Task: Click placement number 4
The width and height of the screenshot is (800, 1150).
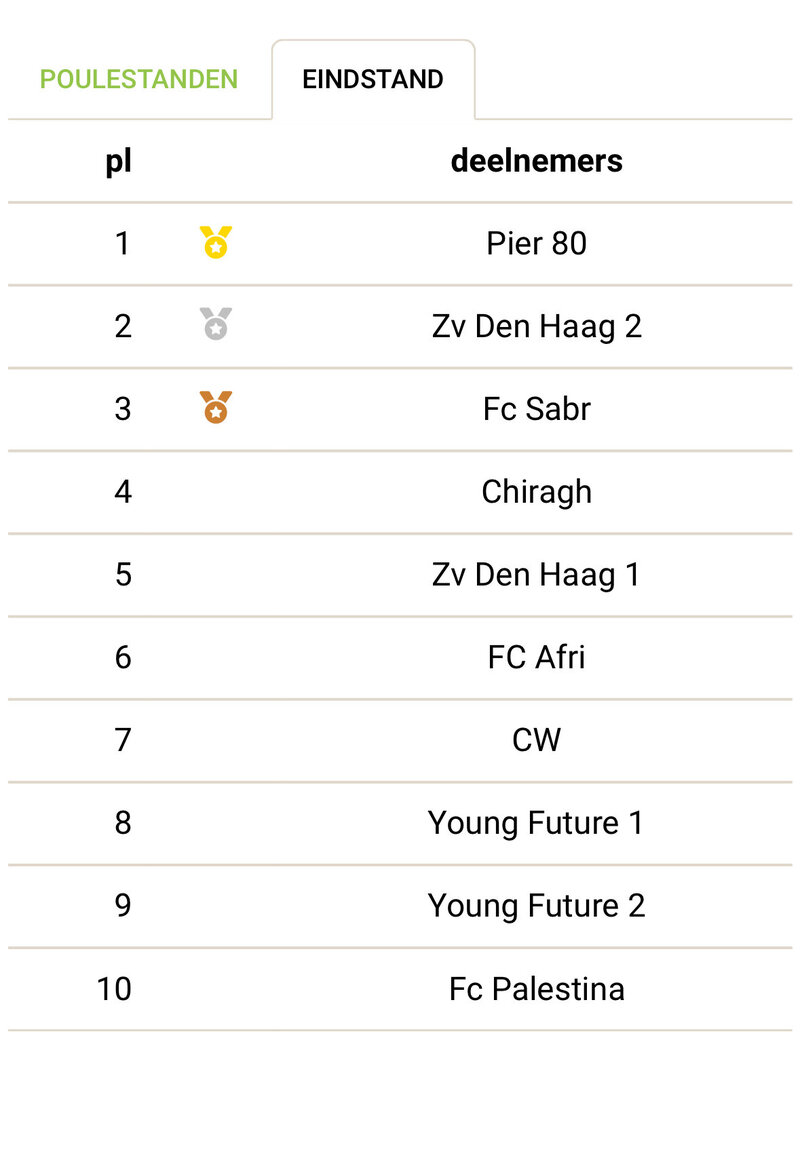Action: click(x=123, y=492)
